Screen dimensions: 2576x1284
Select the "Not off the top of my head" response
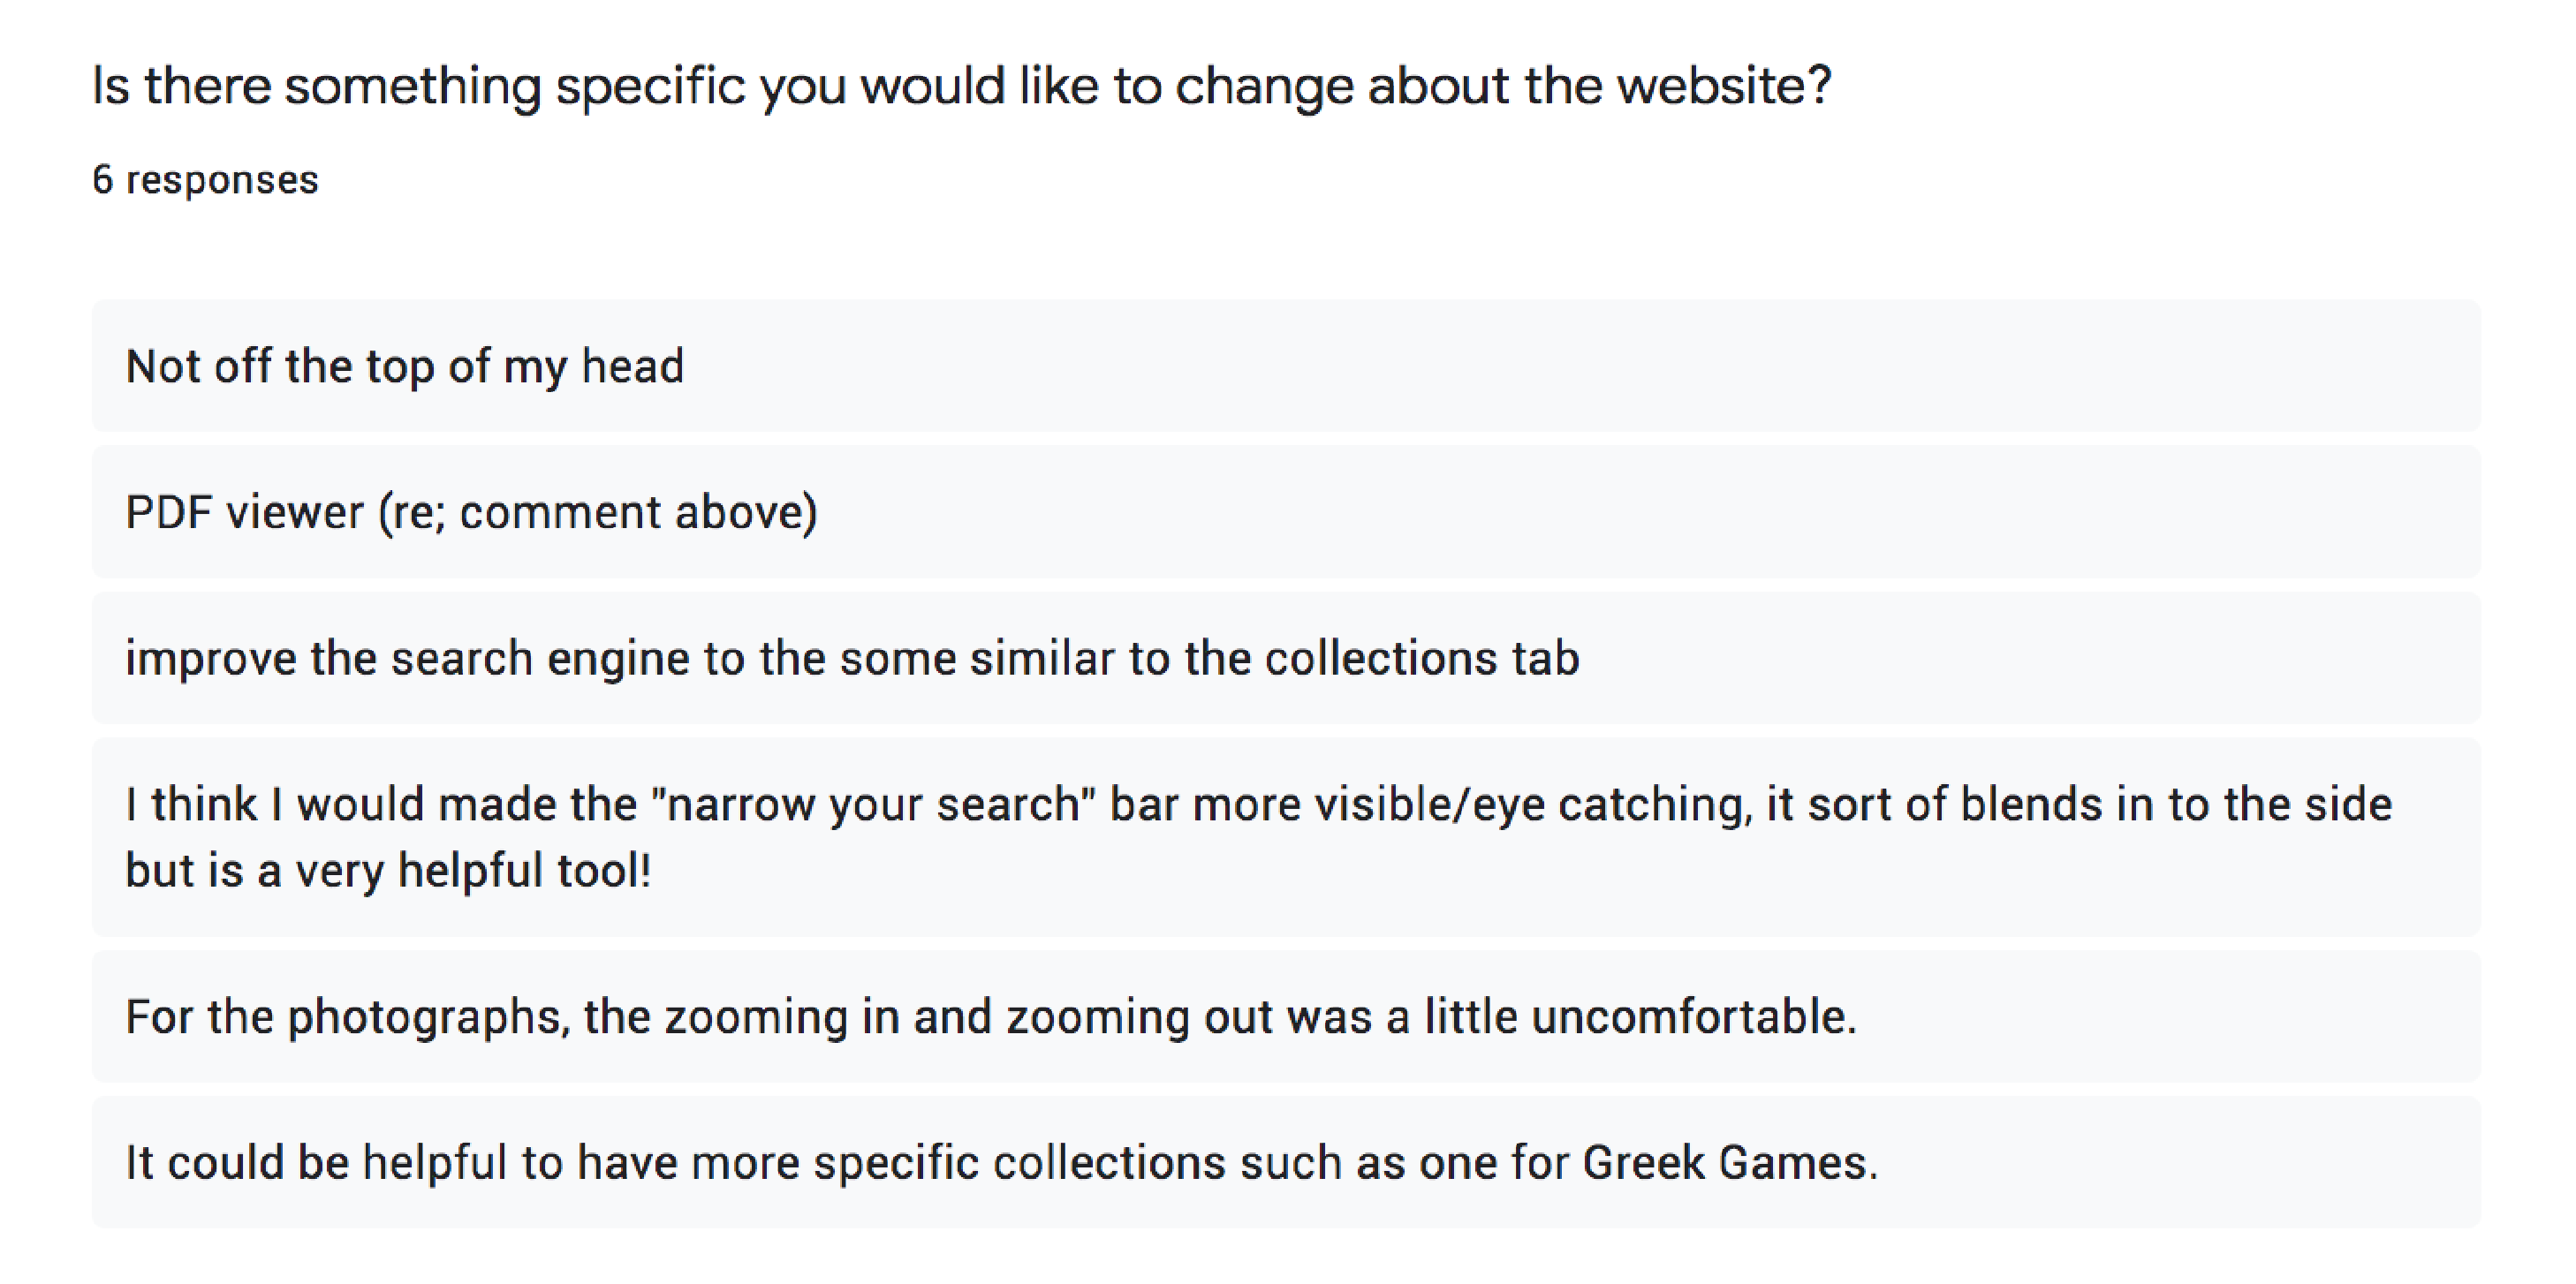coord(404,366)
